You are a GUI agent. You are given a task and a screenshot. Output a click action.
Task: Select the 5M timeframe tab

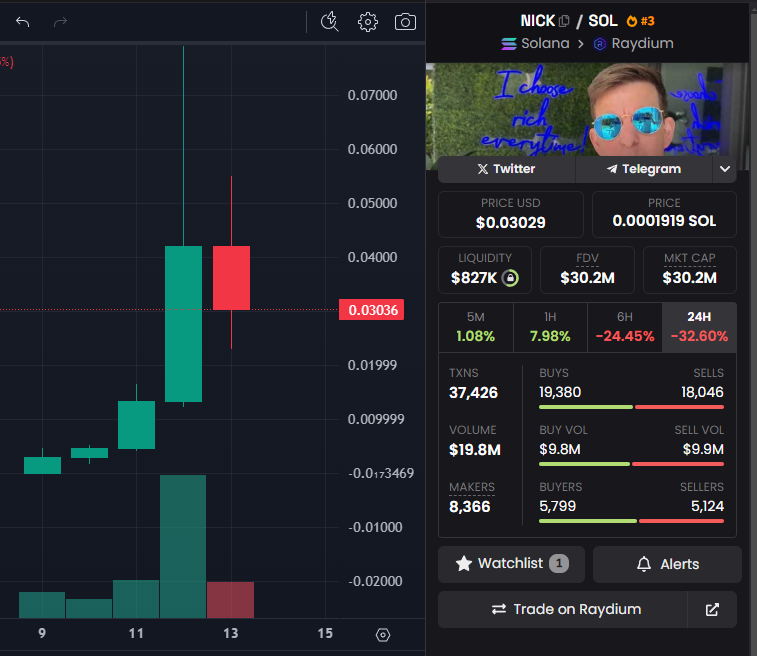click(476, 327)
